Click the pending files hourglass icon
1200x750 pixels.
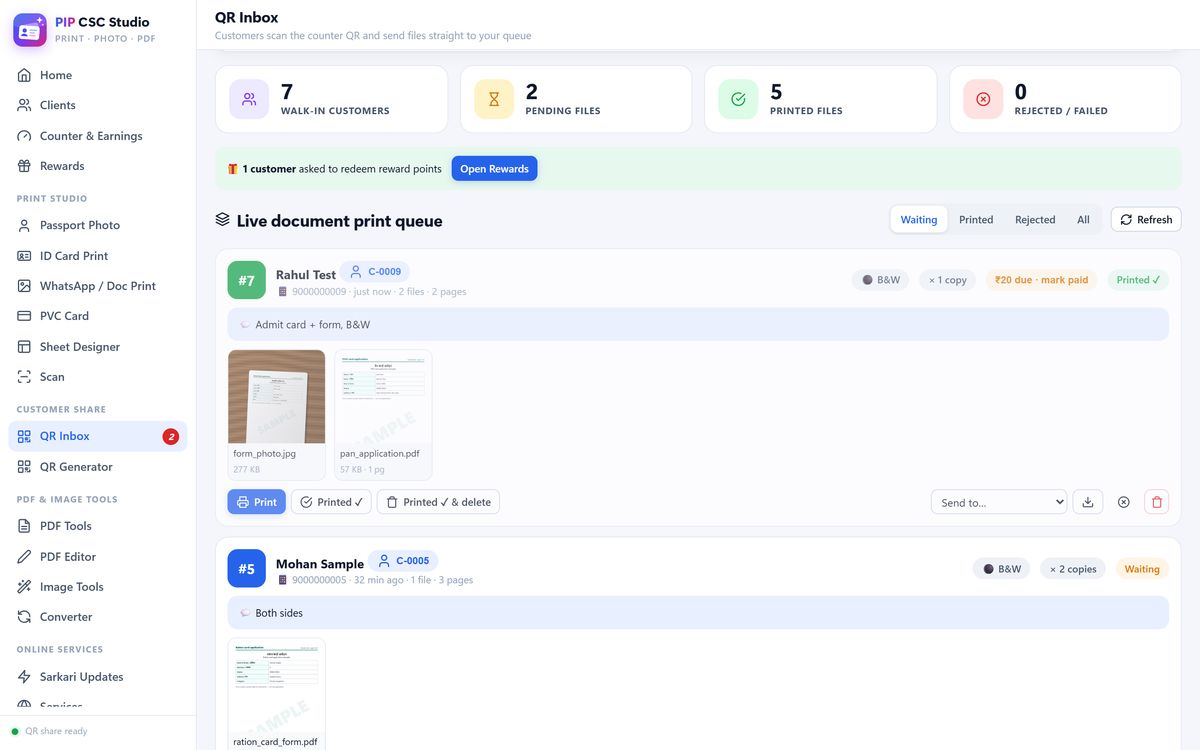pos(494,99)
